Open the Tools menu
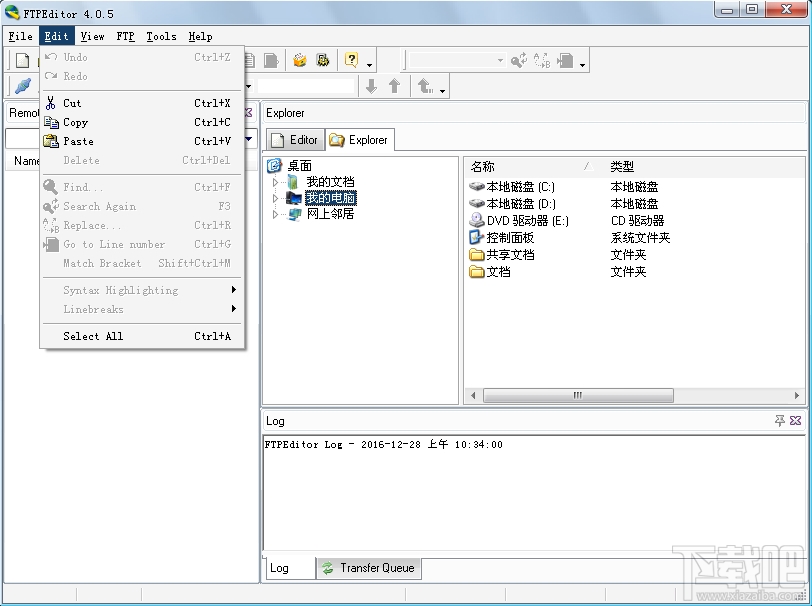The width and height of the screenshot is (812, 606). coord(161,36)
